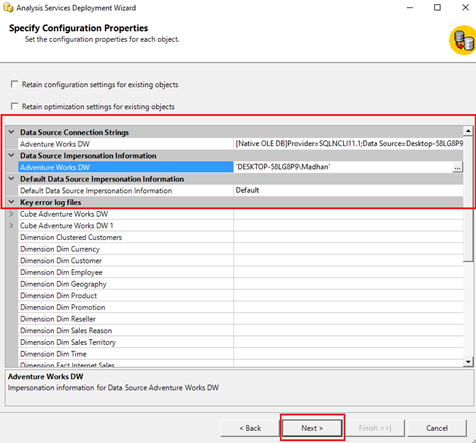Select the Default impersonation value cell
Image resolution: width=476 pixels, height=443 pixels.
(348, 190)
